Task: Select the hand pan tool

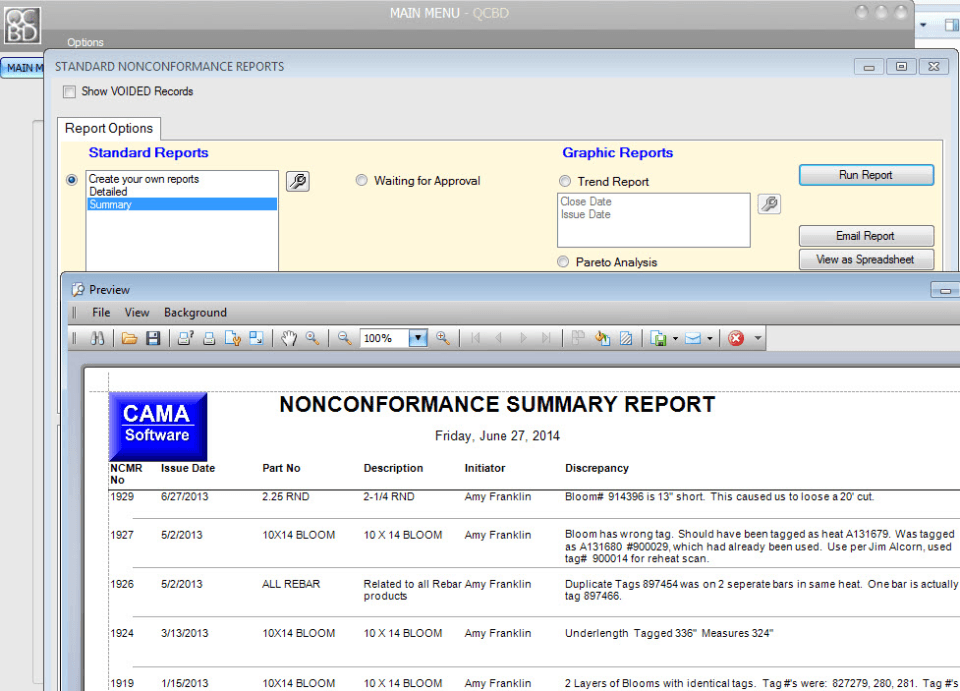Action: click(x=289, y=338)
